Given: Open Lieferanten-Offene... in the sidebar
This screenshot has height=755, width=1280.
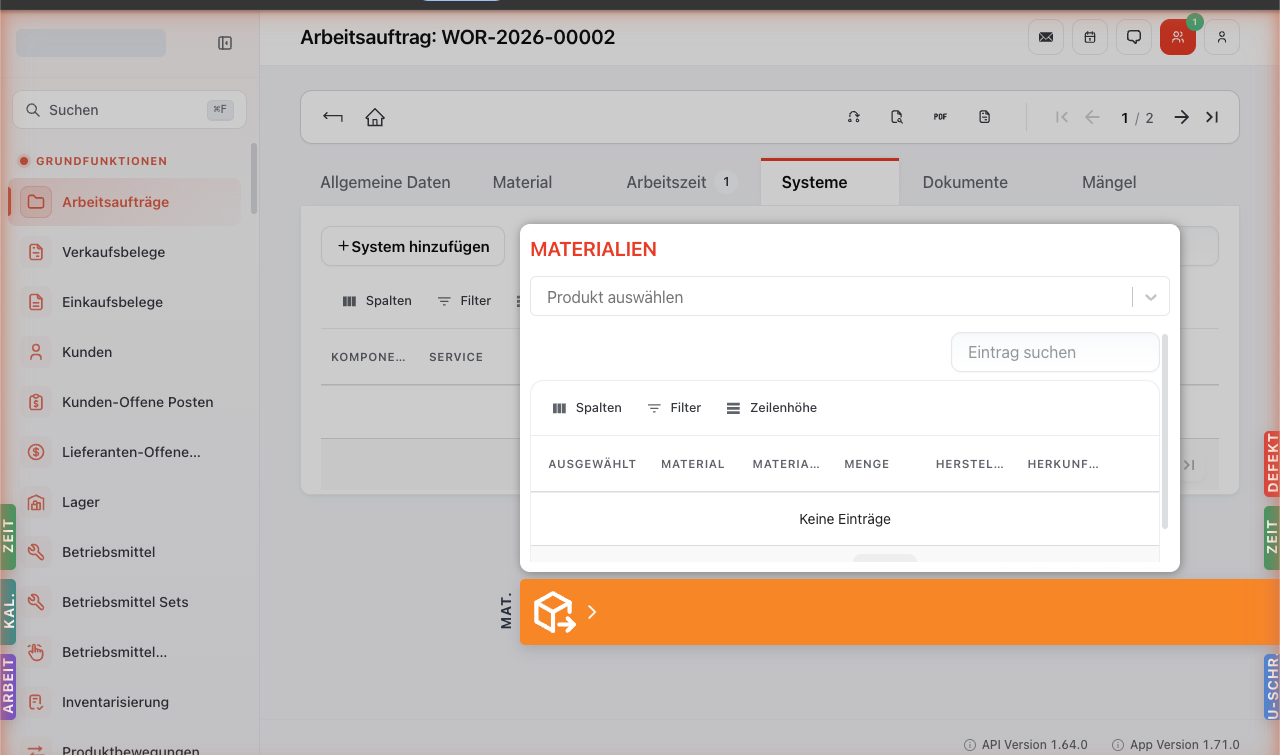Looking at the screenshot, I should tap(125, 452).
